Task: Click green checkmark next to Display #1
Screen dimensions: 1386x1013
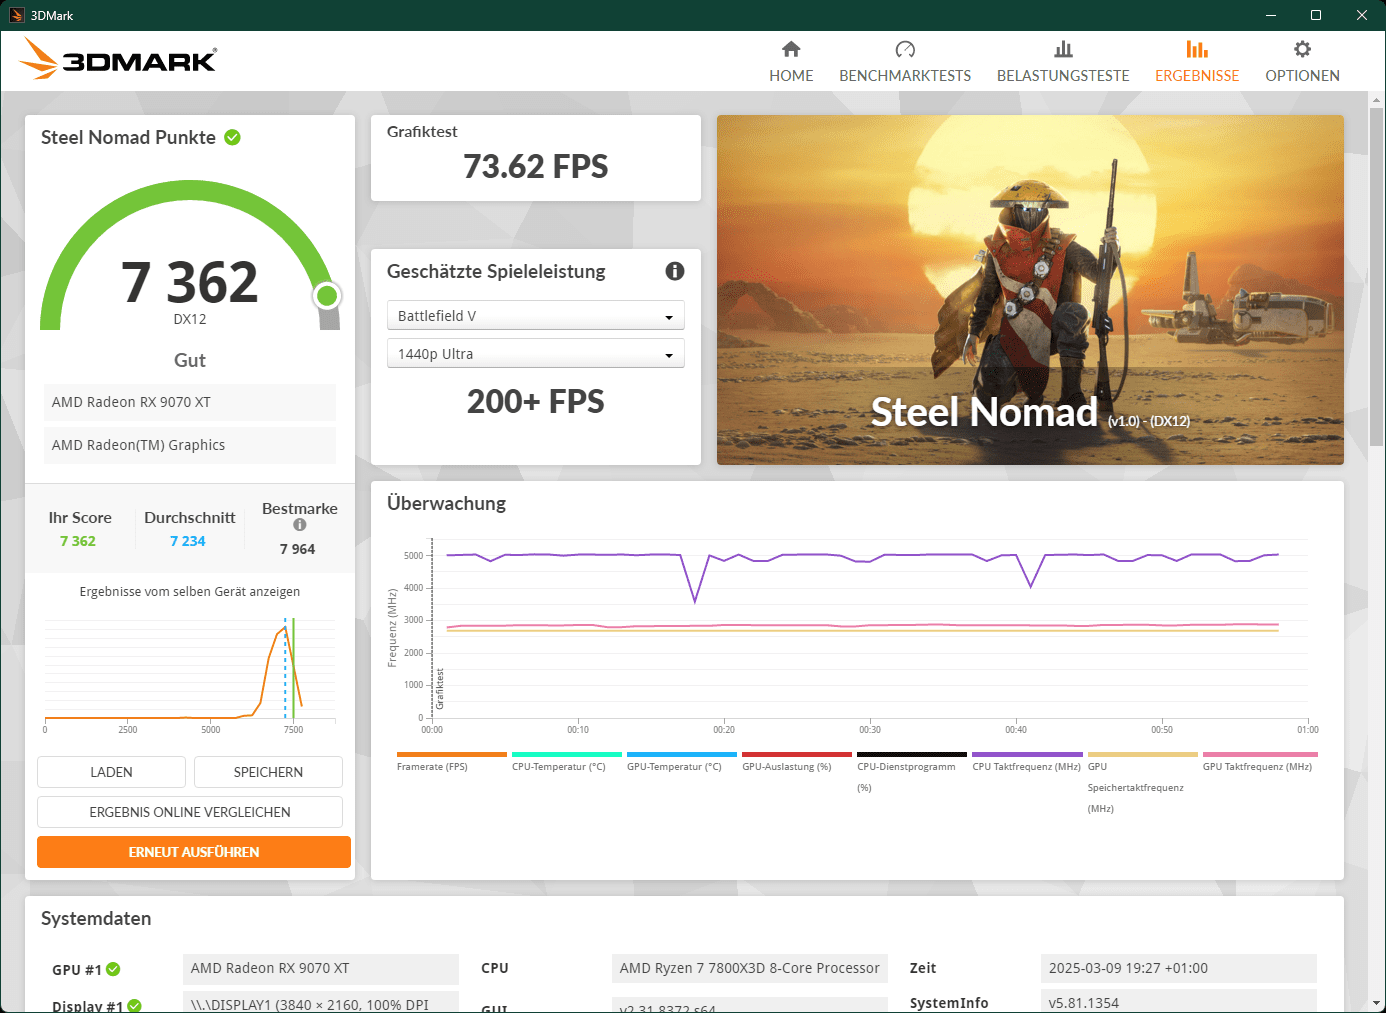Action: coord(134,1006)
